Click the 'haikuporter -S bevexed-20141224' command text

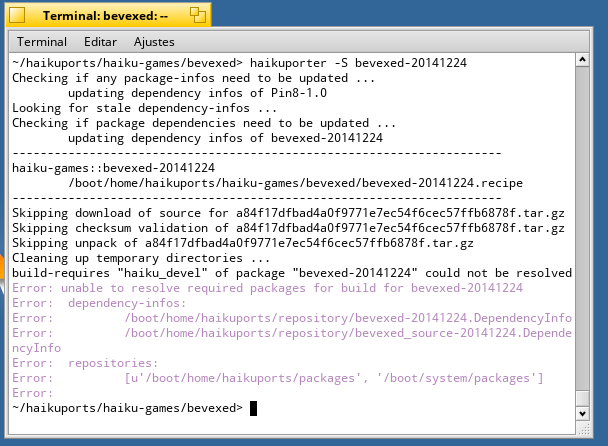pyautogui.click(x=358, y=63)
